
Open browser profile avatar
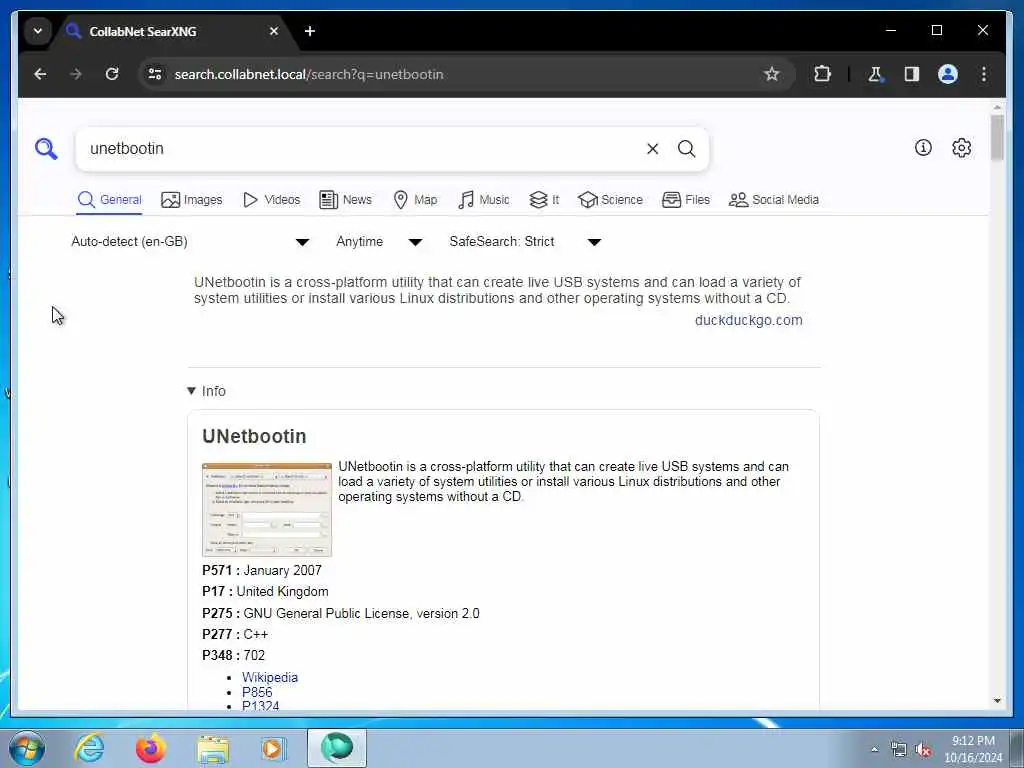[x=948, y=74]
